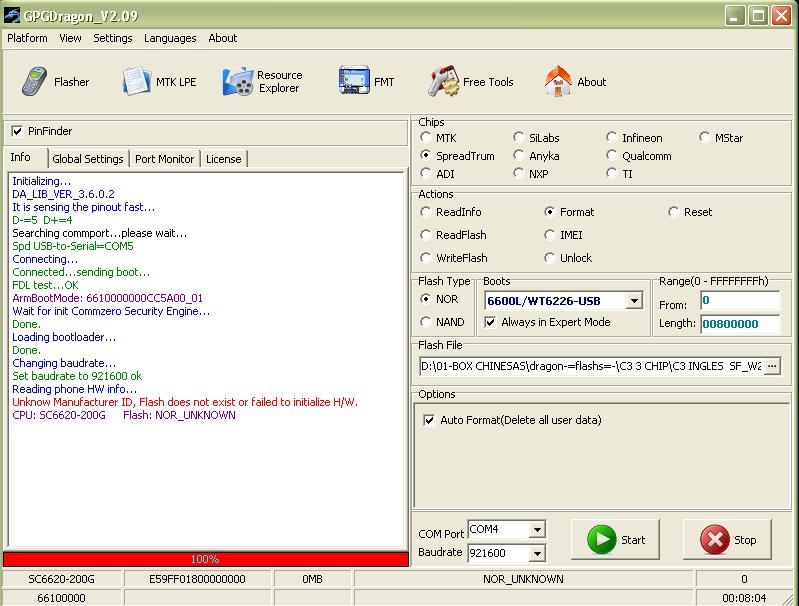Choose the MStar chip option
This screenshot has height=606, width=799.
pyautogui.click(x=705, y=138)
